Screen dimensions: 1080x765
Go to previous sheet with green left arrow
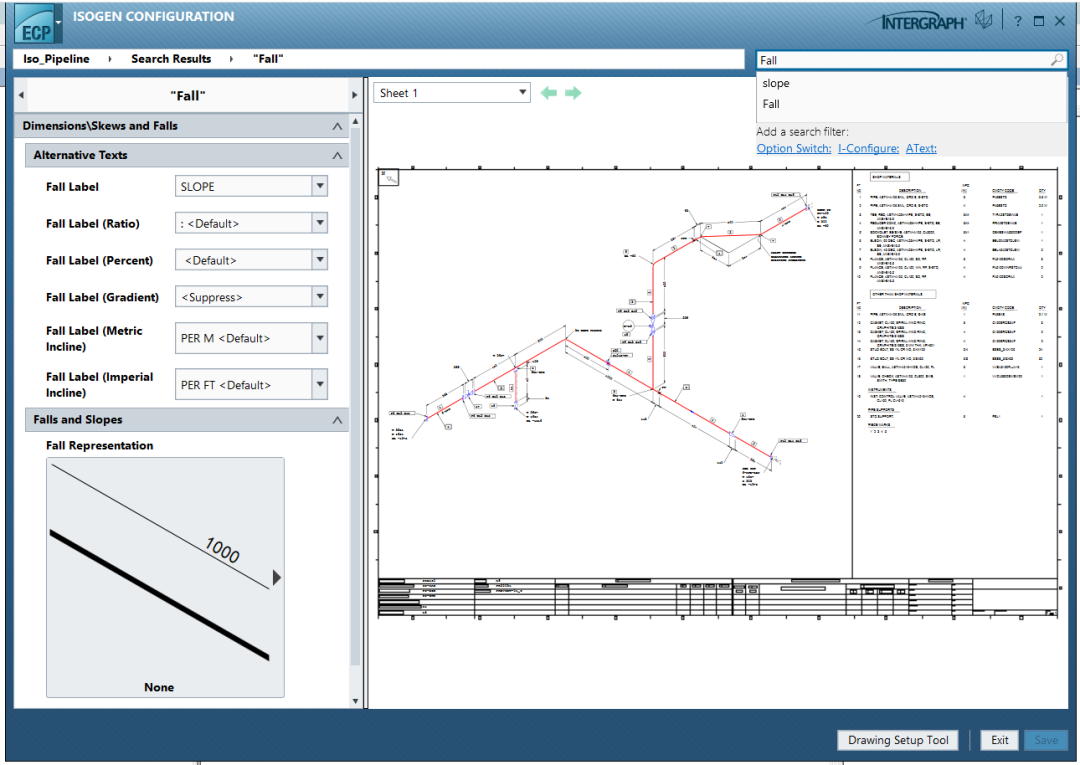(x=549, y=93)
